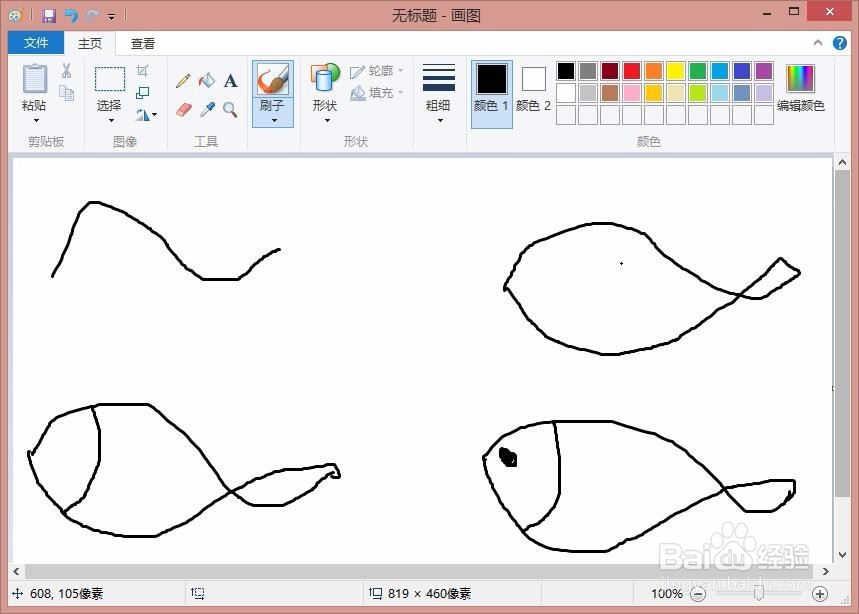Pick the yellow color swatch
Screen dimensions: 859x614
[x=675, y=71]
